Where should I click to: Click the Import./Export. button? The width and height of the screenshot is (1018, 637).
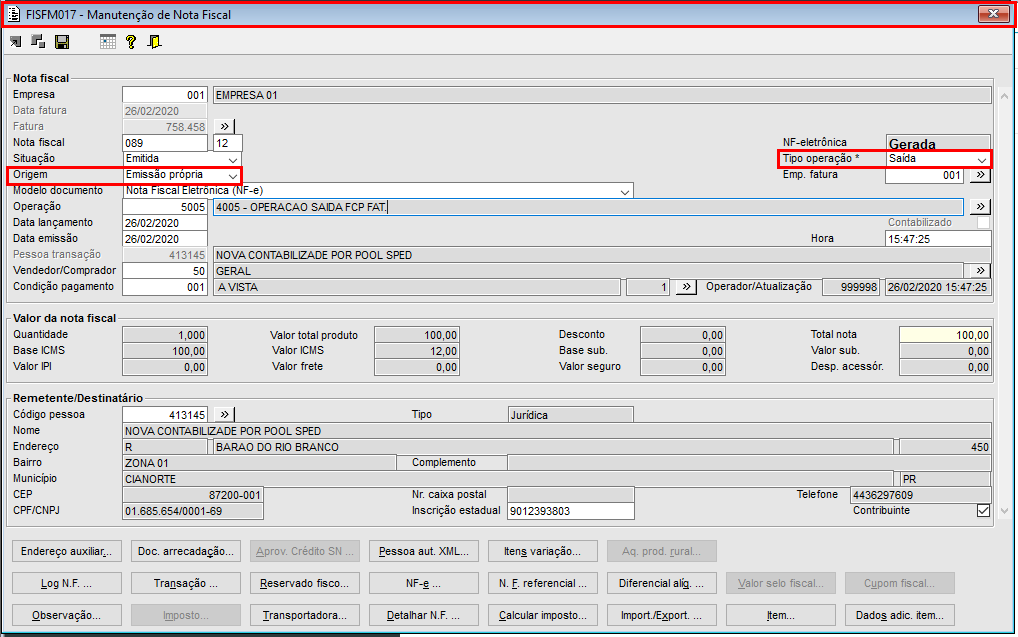[662, 615]
